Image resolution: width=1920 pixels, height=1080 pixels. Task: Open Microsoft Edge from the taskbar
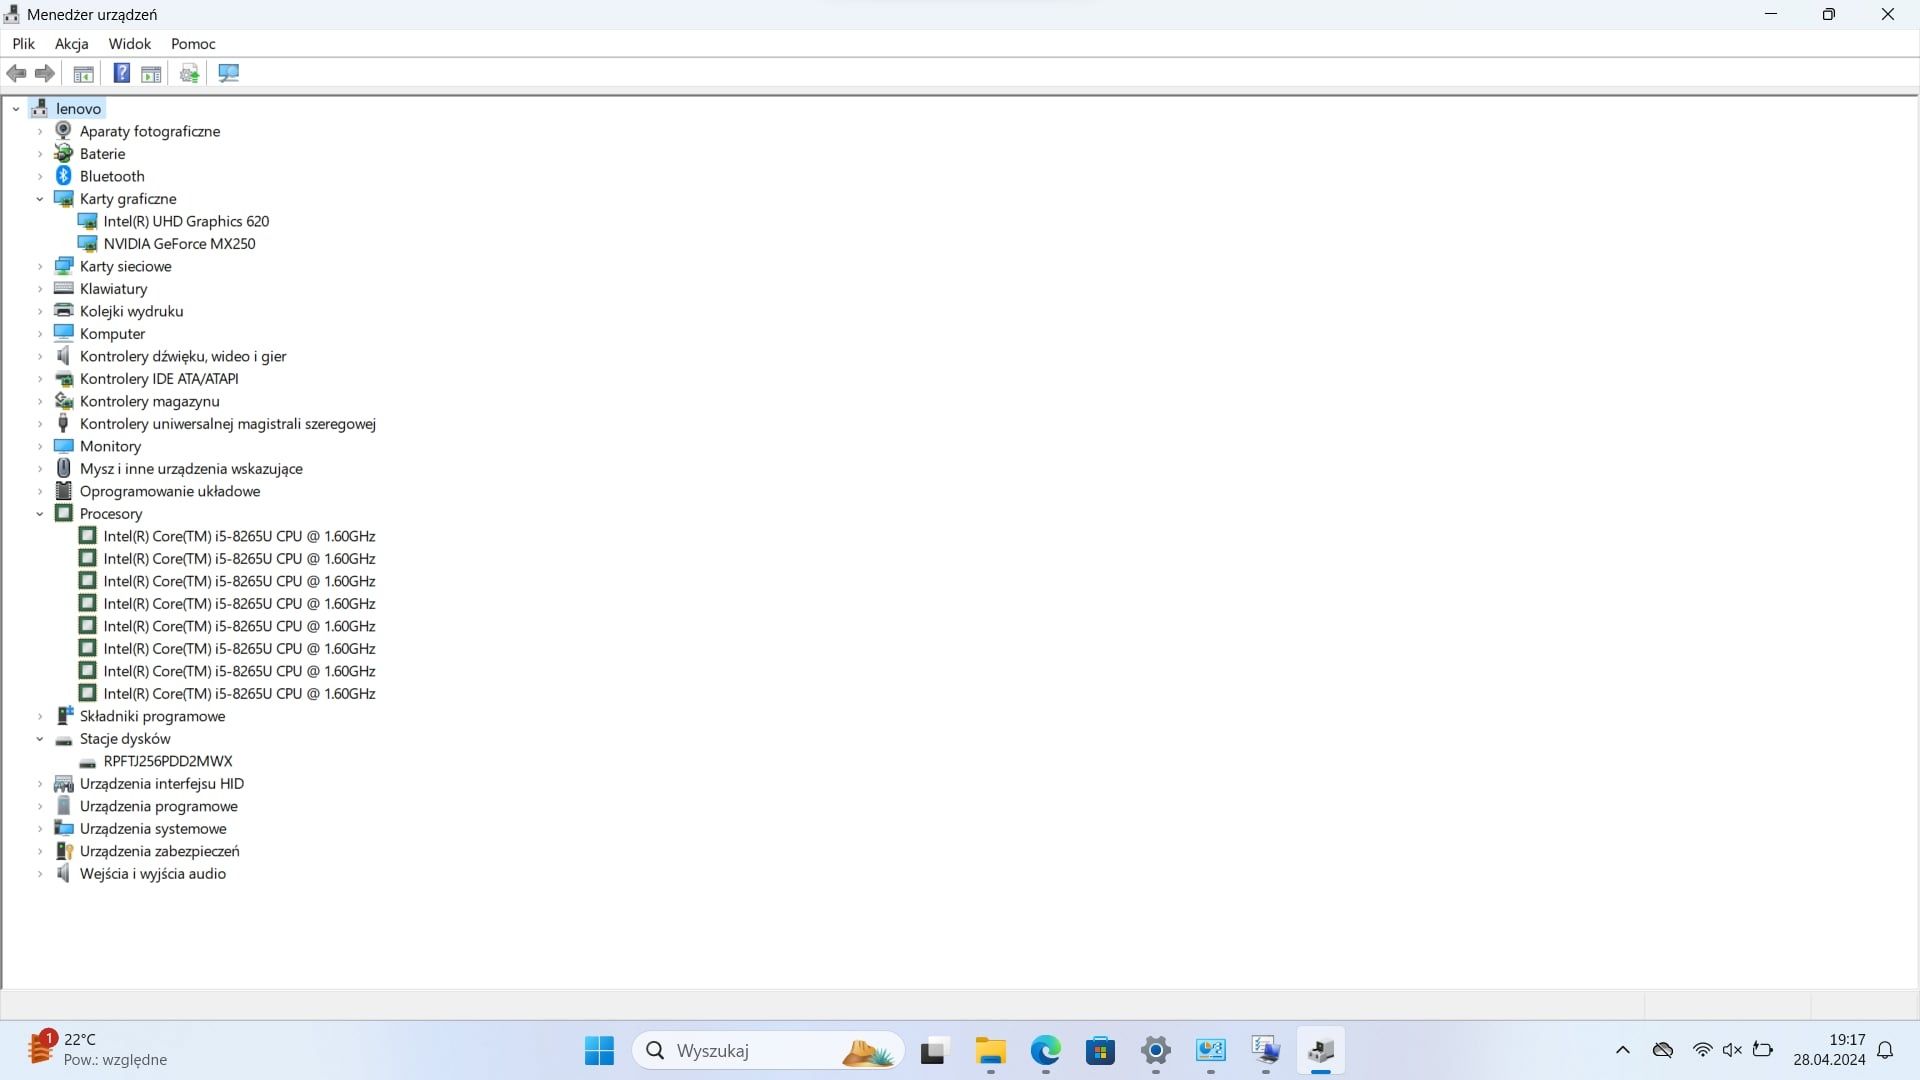point(1046,1051)
